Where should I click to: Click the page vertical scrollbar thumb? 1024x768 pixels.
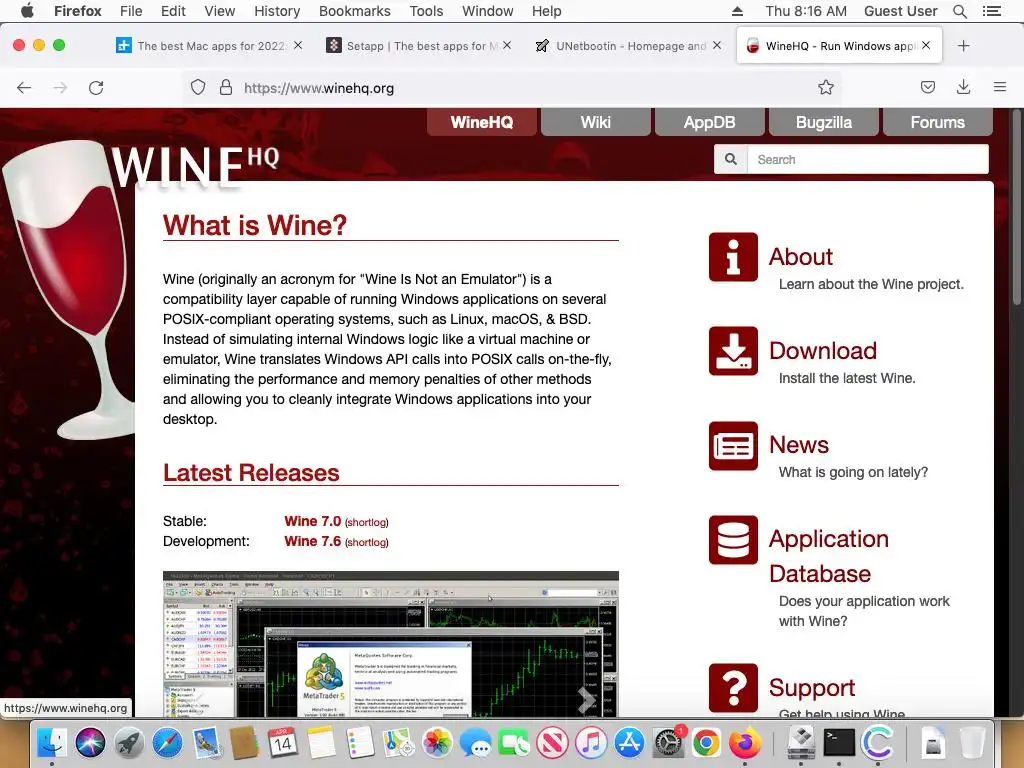point(1016,206)
